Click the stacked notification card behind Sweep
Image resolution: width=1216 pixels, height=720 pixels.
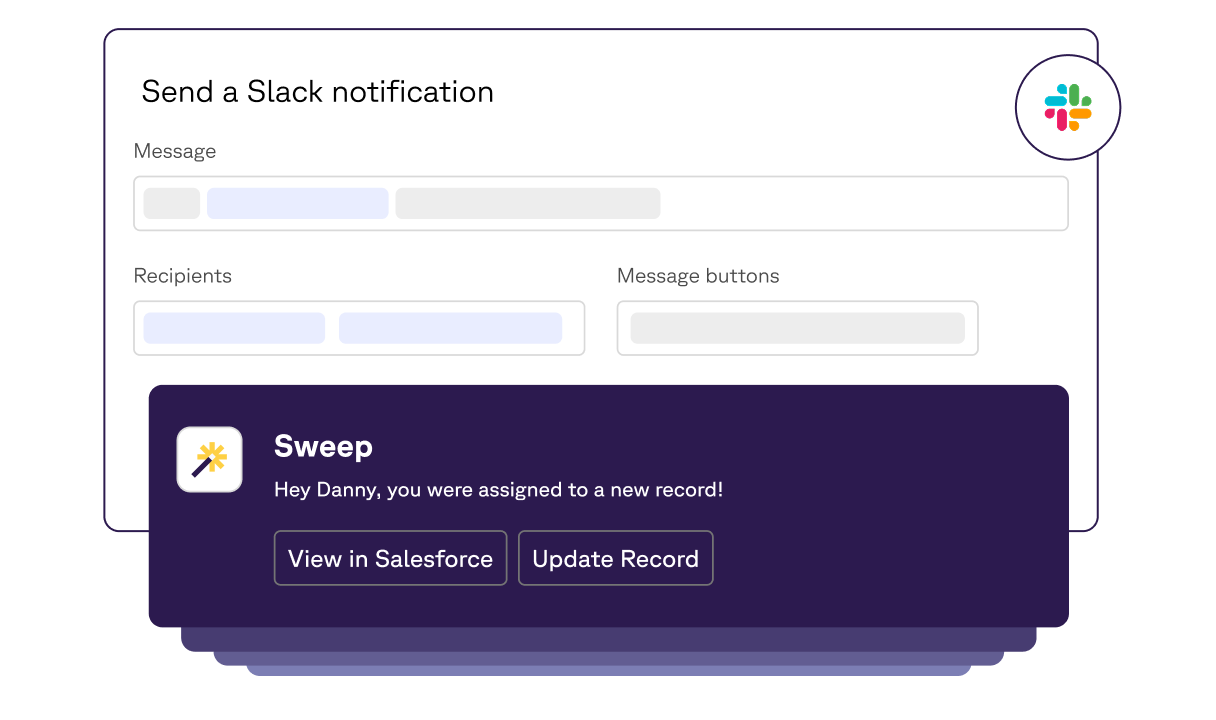coord(608,640)
